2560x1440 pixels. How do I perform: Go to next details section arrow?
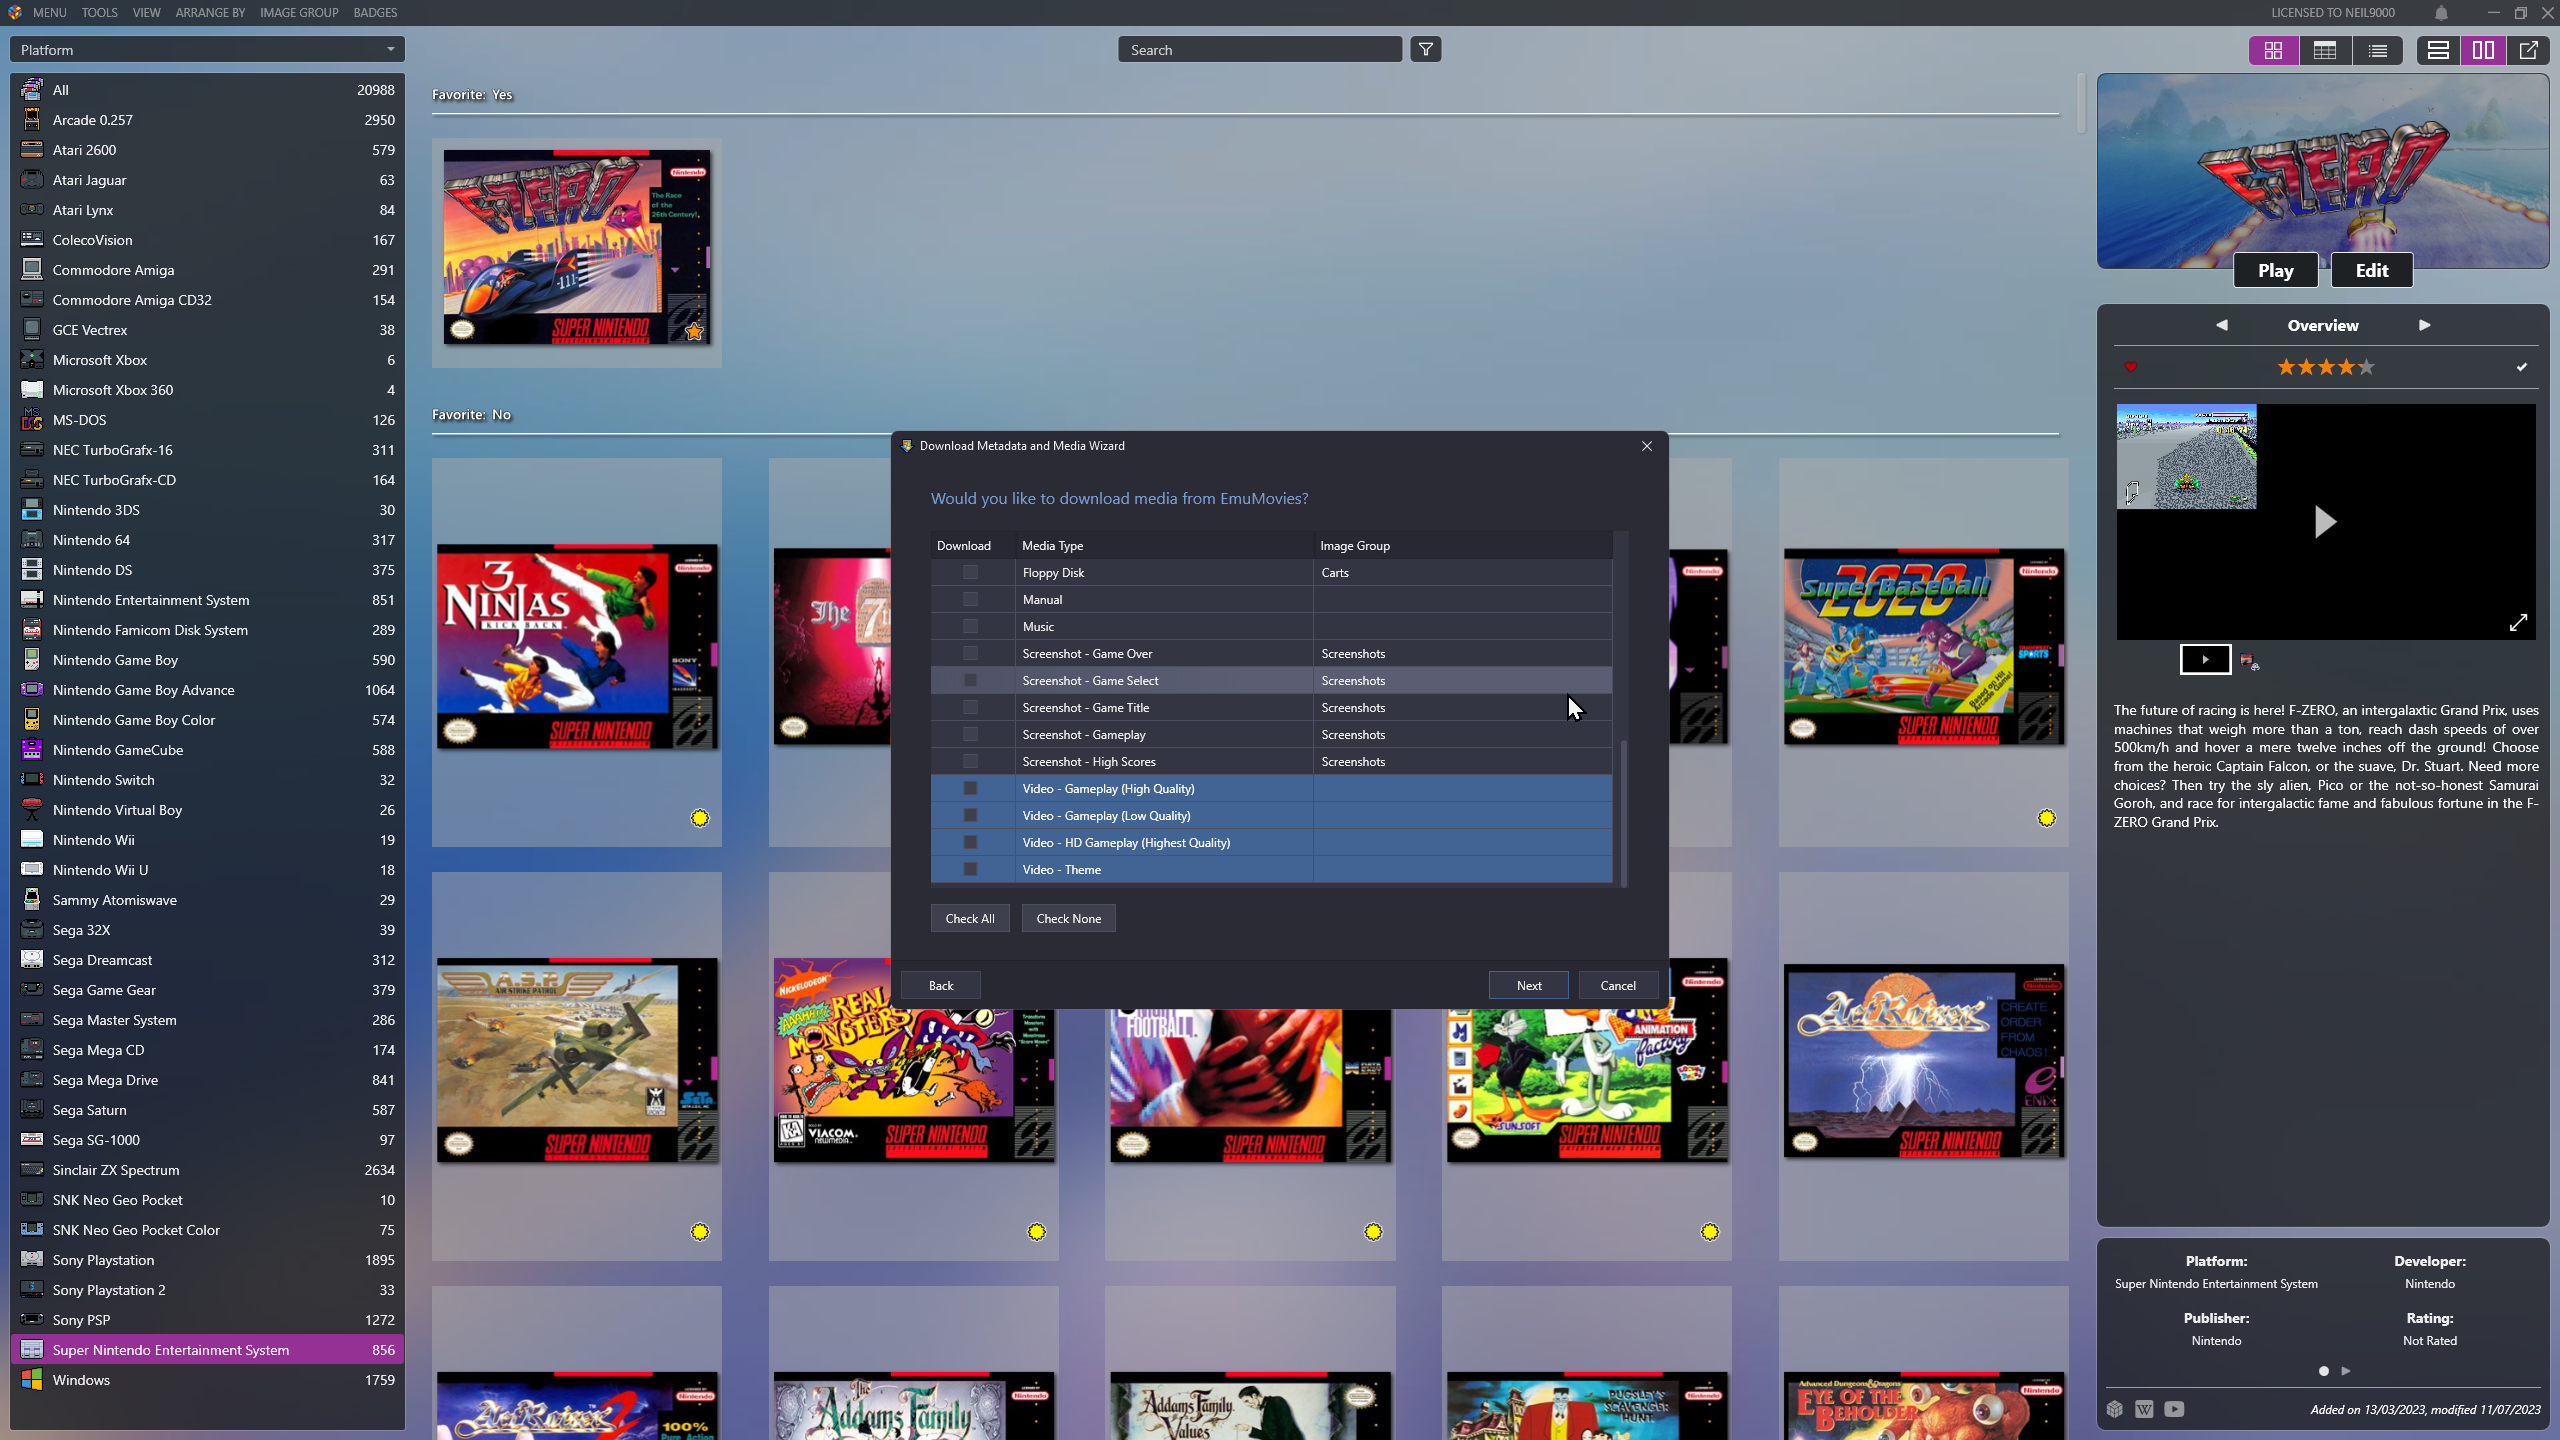(2424, 325)
